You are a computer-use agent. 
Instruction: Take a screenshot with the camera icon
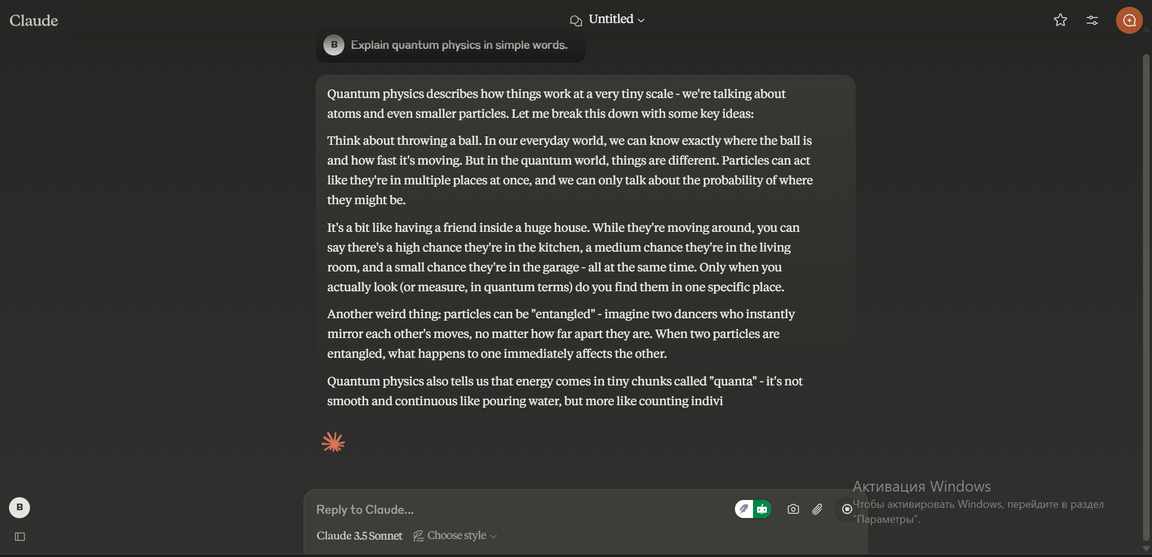(793, 509)
